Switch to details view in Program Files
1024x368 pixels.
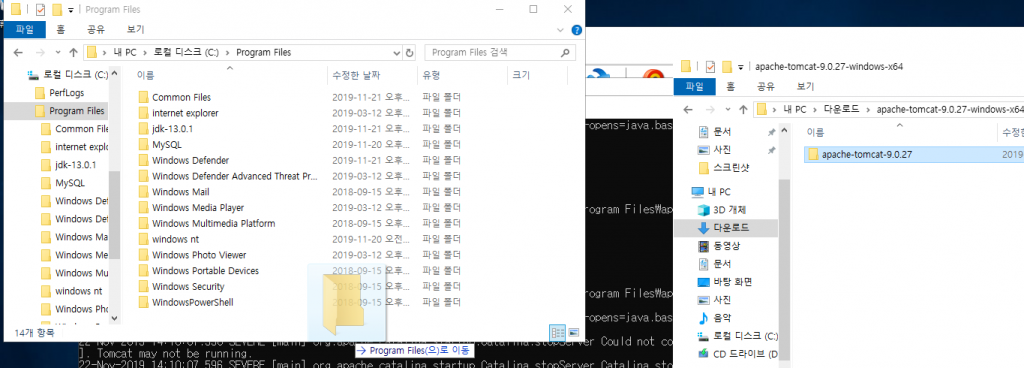(557, 332)
